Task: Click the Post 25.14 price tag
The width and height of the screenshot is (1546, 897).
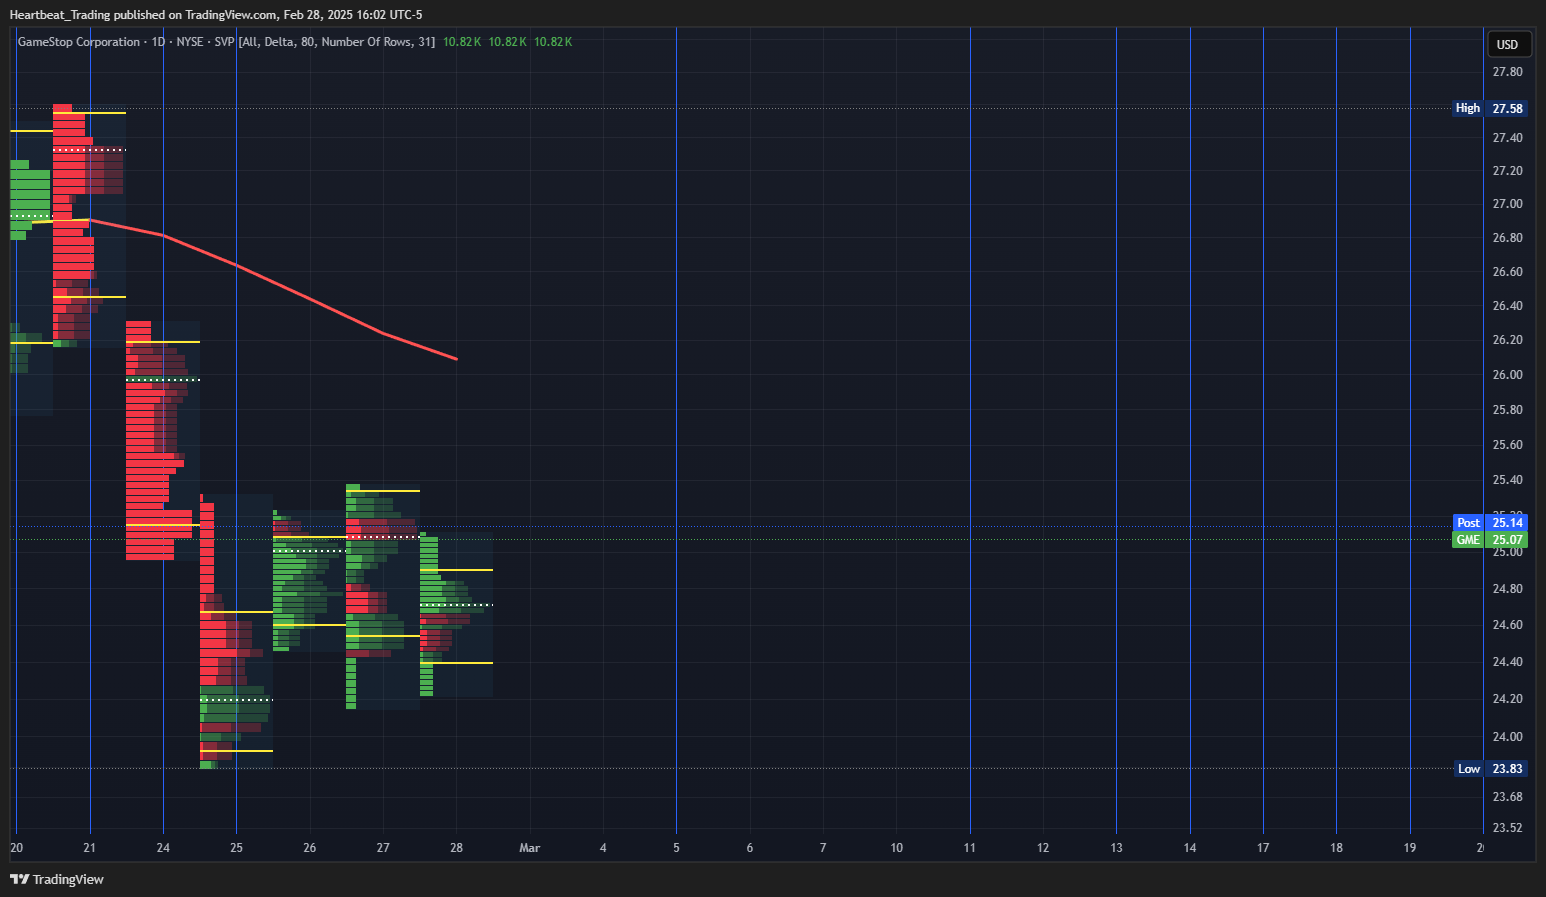Action: coord(1490,523)
